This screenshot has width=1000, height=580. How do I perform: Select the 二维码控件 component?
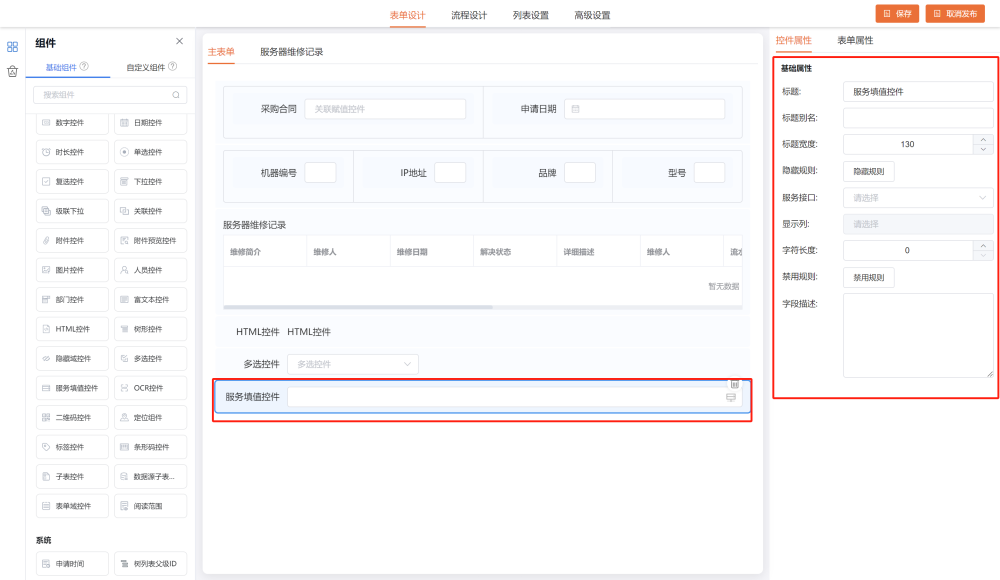[74, 417]
